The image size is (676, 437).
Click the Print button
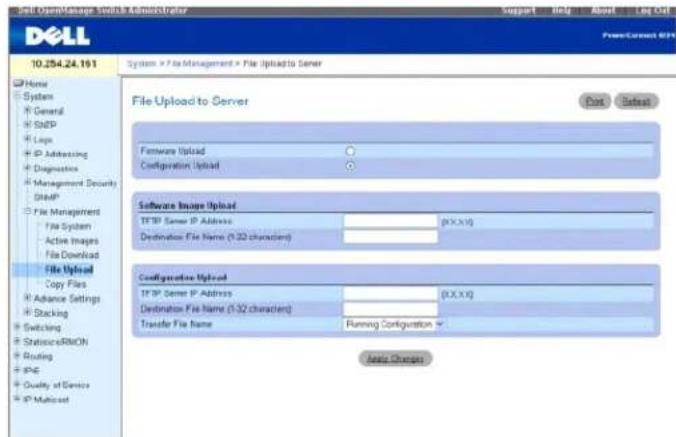click(x=595, y=101)
